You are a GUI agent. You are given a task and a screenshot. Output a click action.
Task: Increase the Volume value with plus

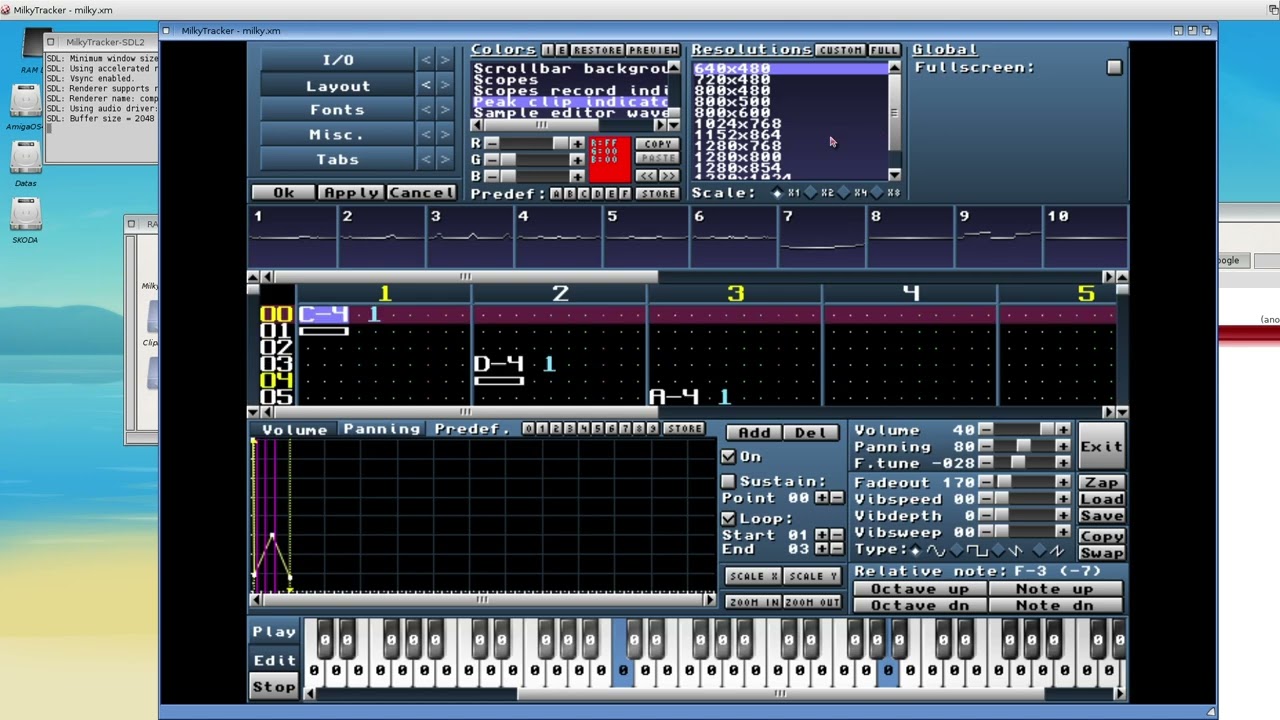1062,429
